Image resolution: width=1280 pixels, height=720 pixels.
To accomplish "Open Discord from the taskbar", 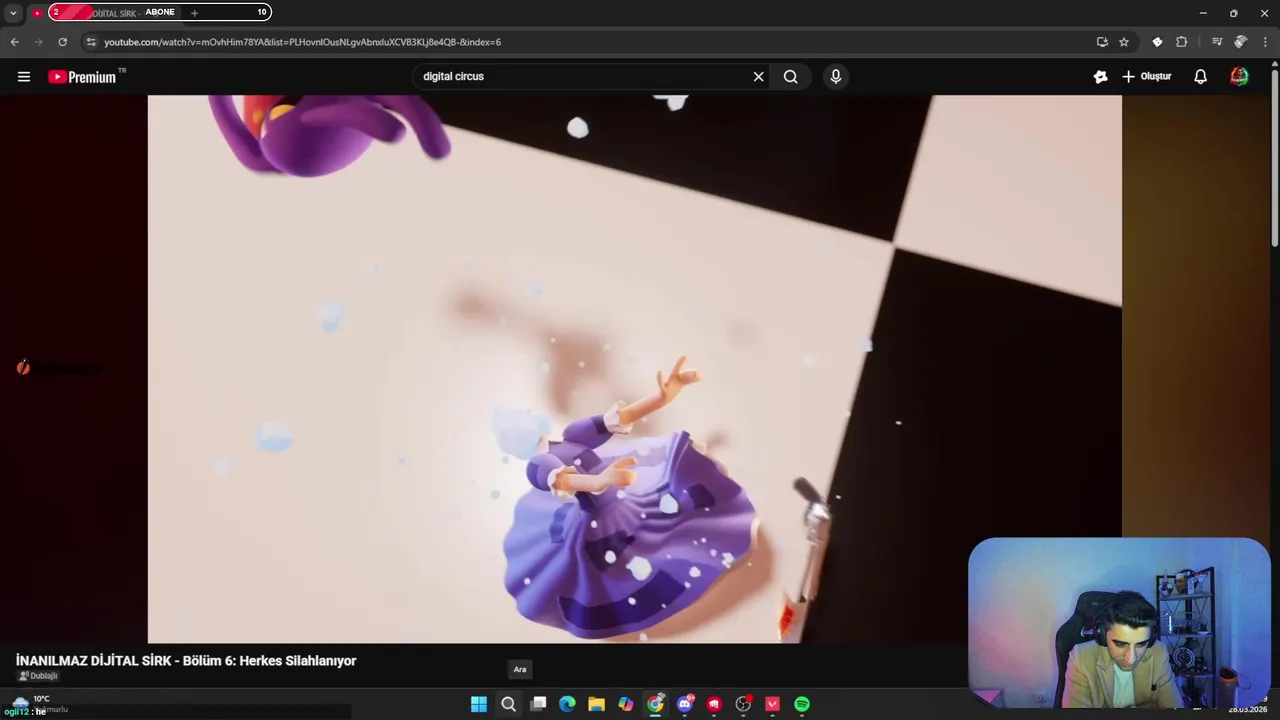I will [685, 704].
